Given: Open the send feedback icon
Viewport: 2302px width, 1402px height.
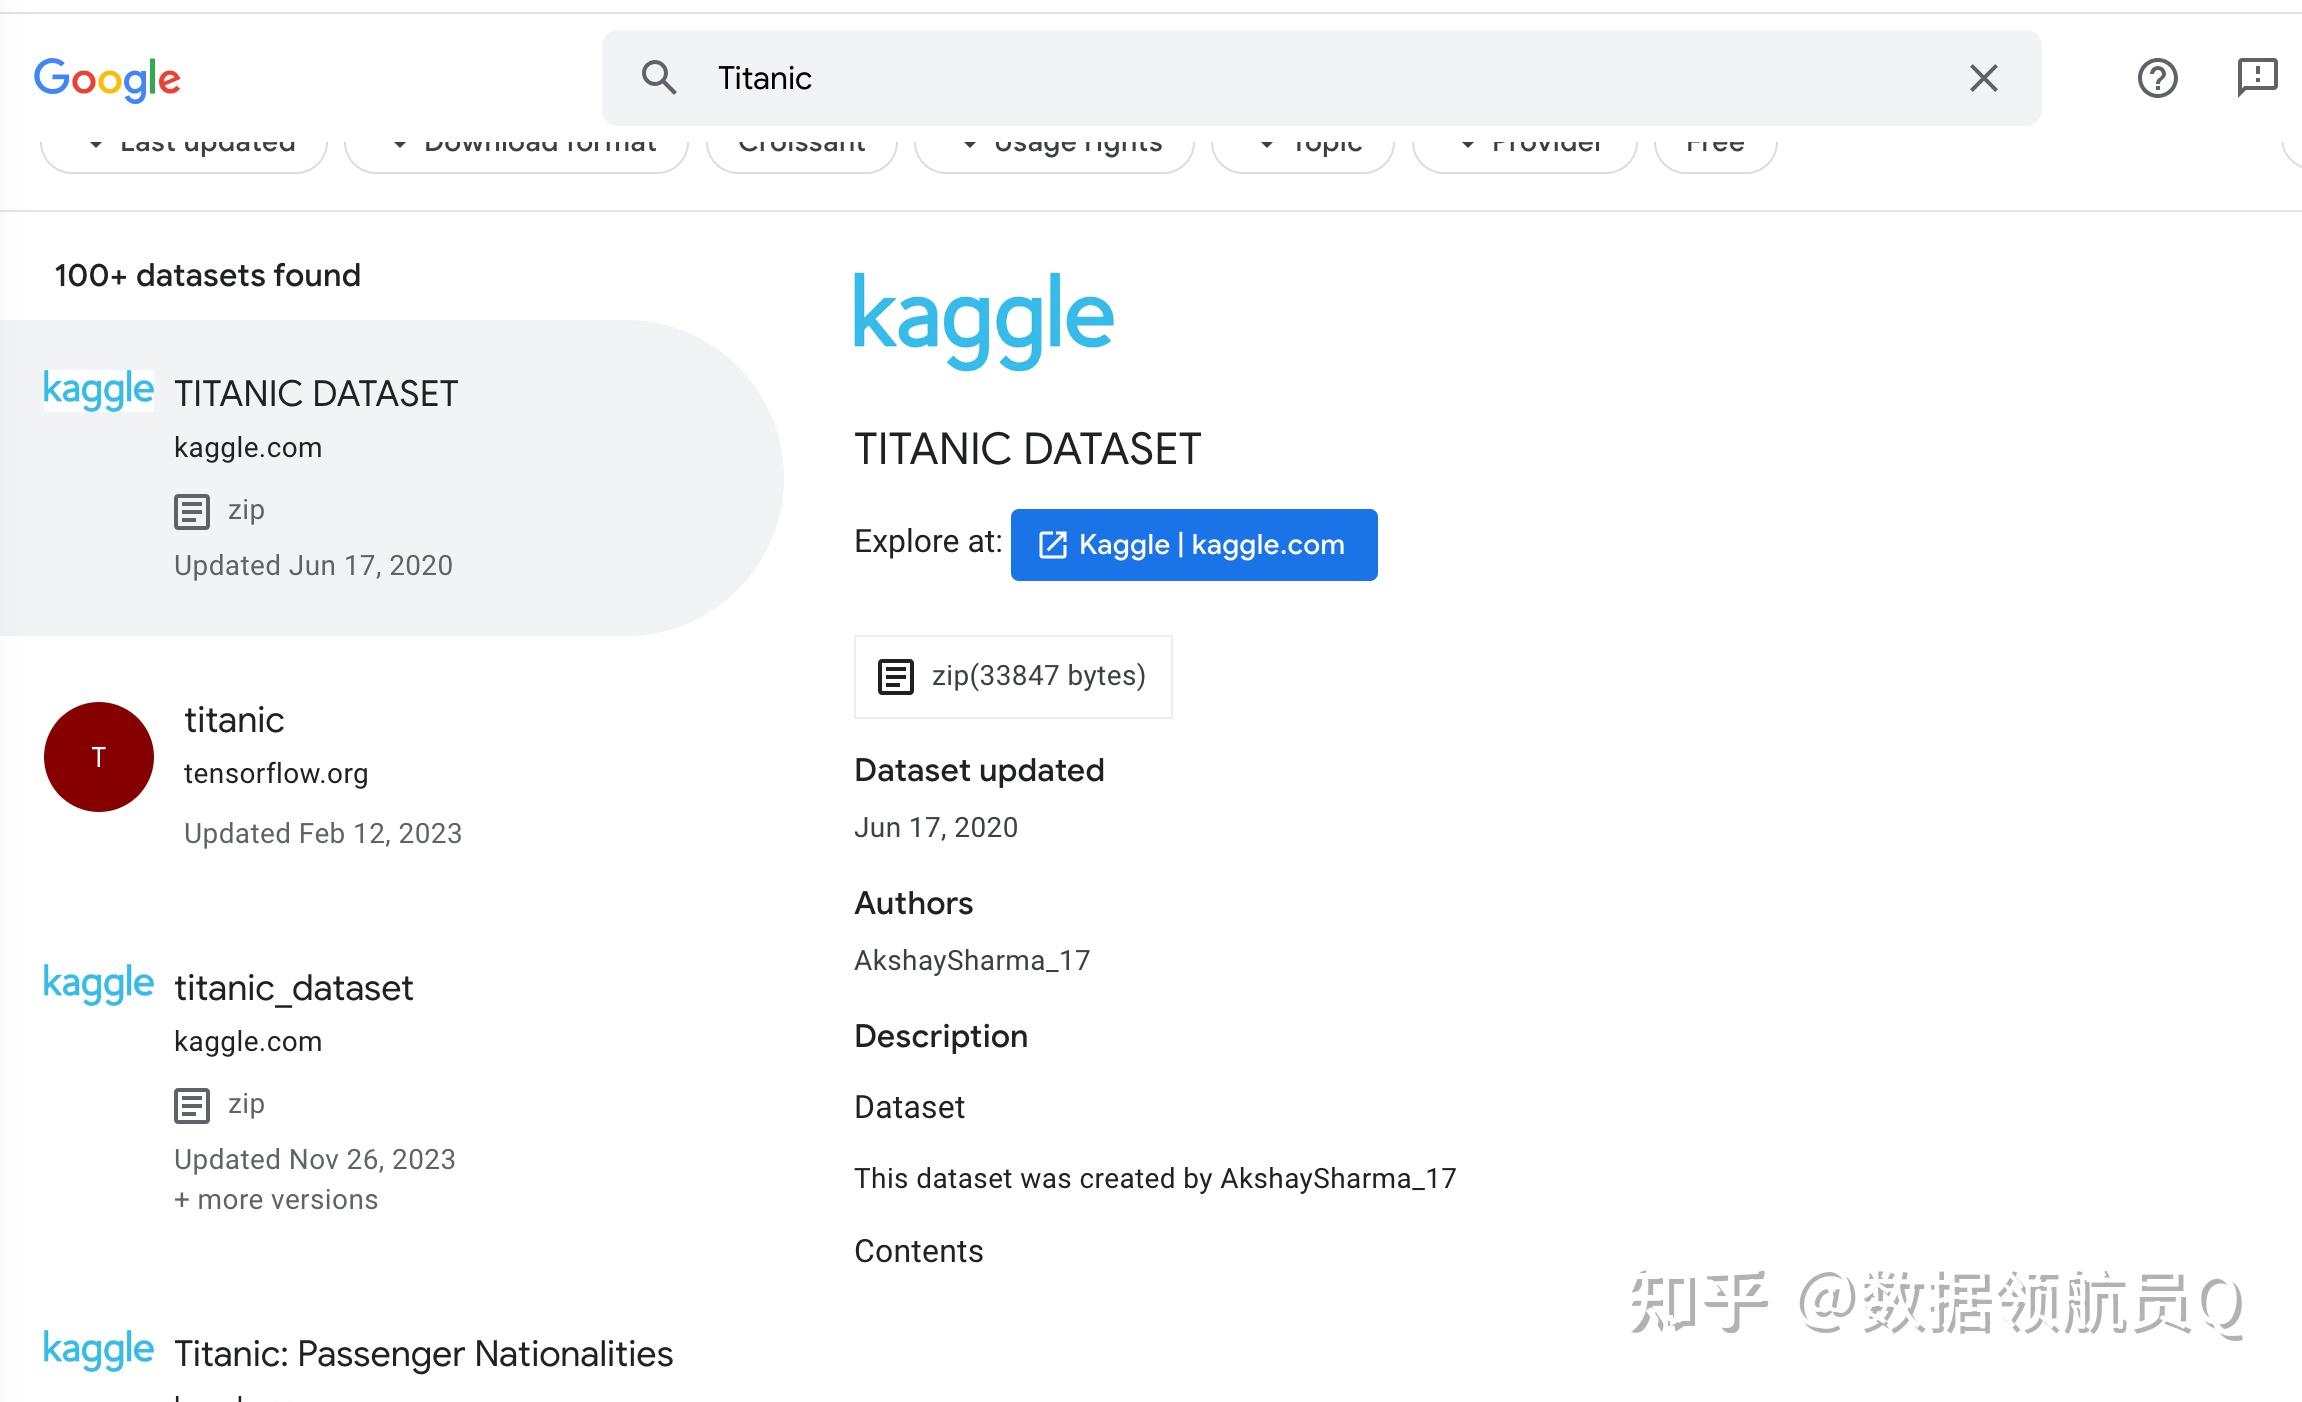Looking at the screenshot, I should pyautogui.click(x=2256, y=78).
